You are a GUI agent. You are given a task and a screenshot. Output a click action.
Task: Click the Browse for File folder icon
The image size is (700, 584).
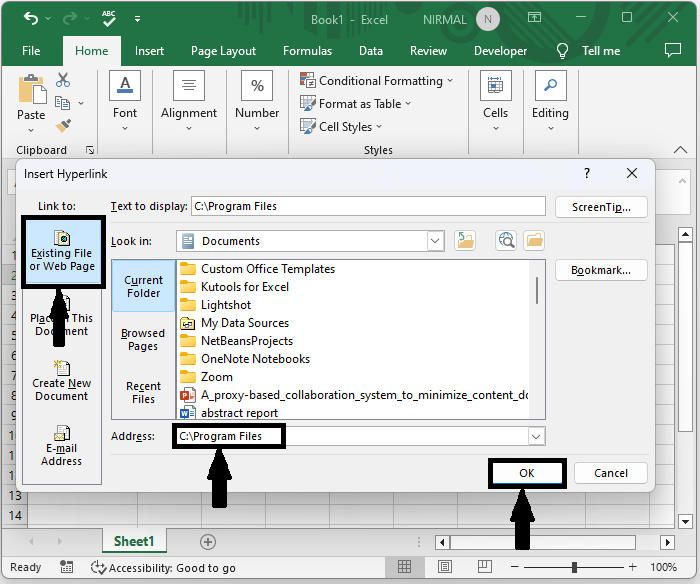click(x=534, y=240)
